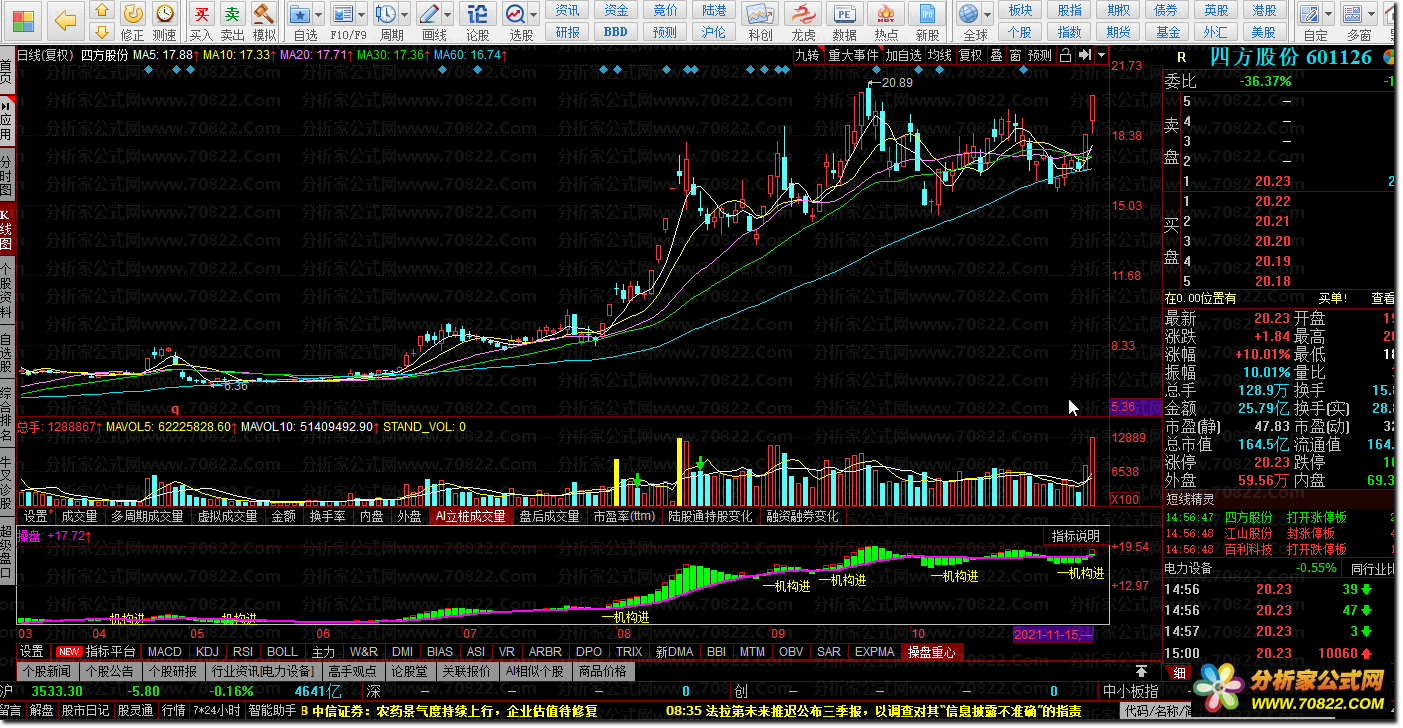Open the 测速 speed test clock icon
1403x728 pixels.
164,14
